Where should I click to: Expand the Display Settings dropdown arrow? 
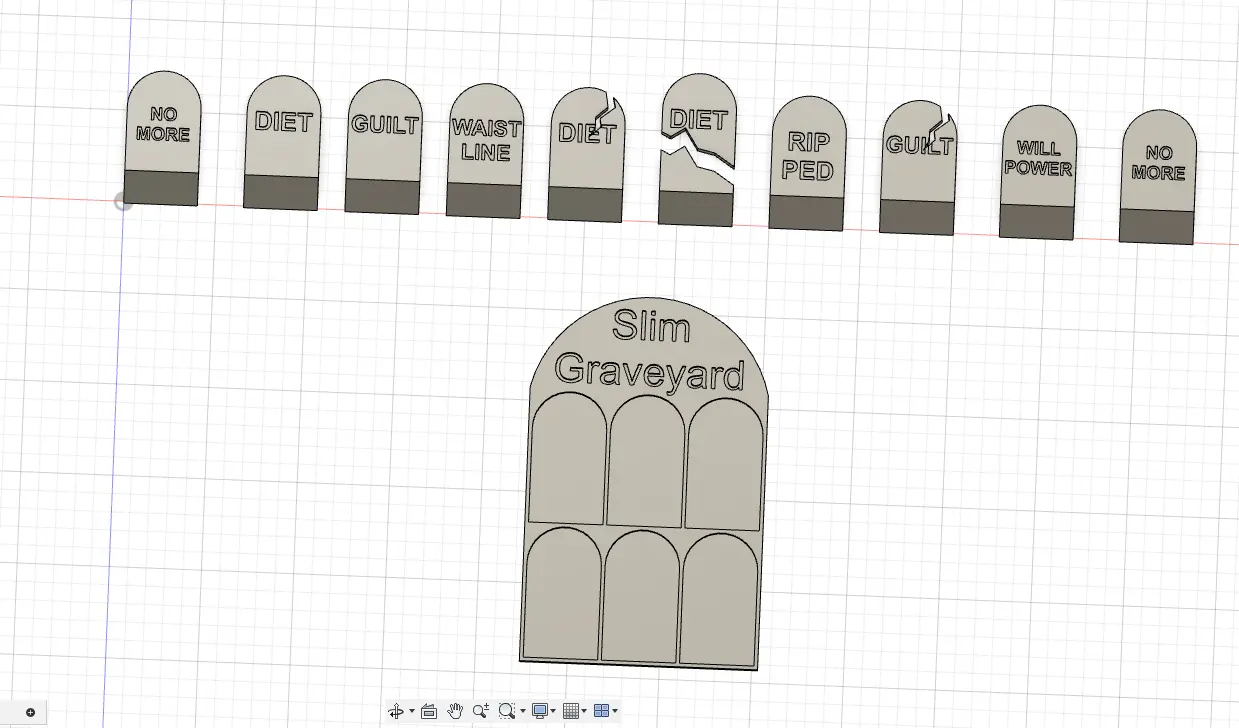point(553,712)
